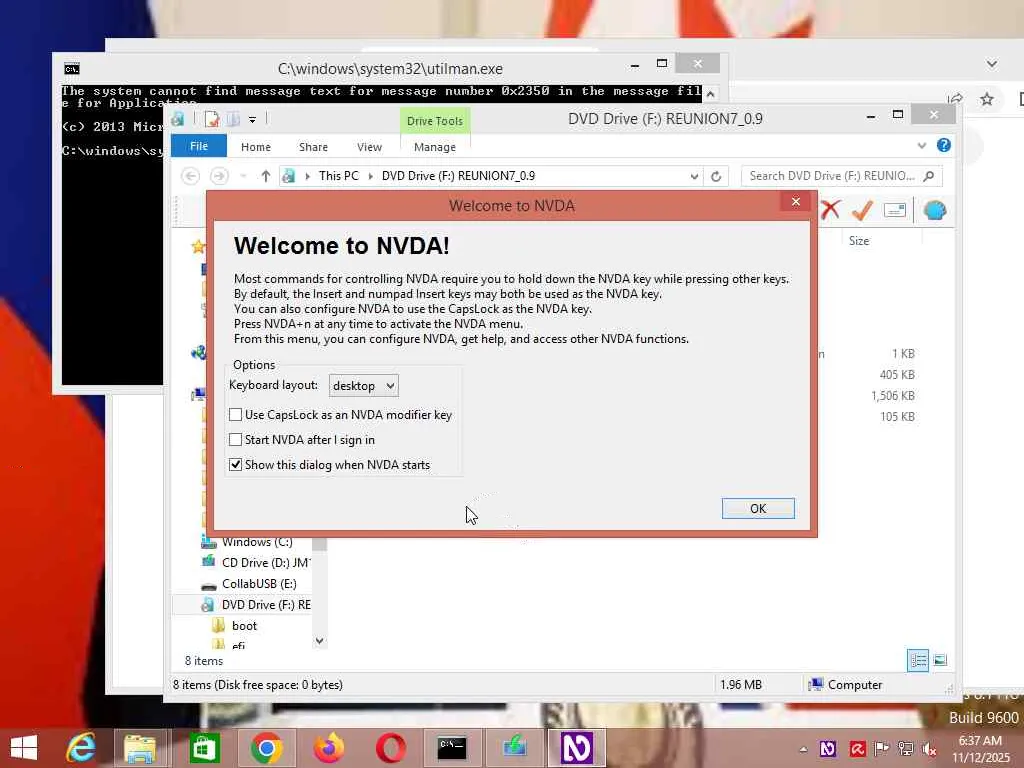Close the Welcome to NVDA dialog
The height and width of the screenshot is (768, 1024).
pyautogui.click(x=795, y=202)
